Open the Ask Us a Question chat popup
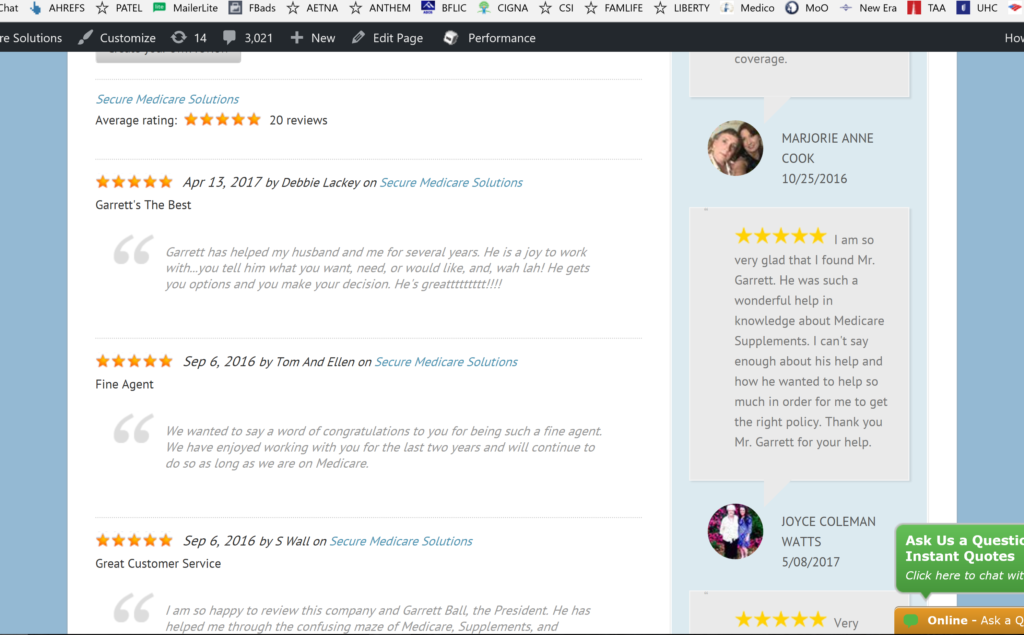The height and width of the screenshot is (635, 1024). (x=960, y=557)
